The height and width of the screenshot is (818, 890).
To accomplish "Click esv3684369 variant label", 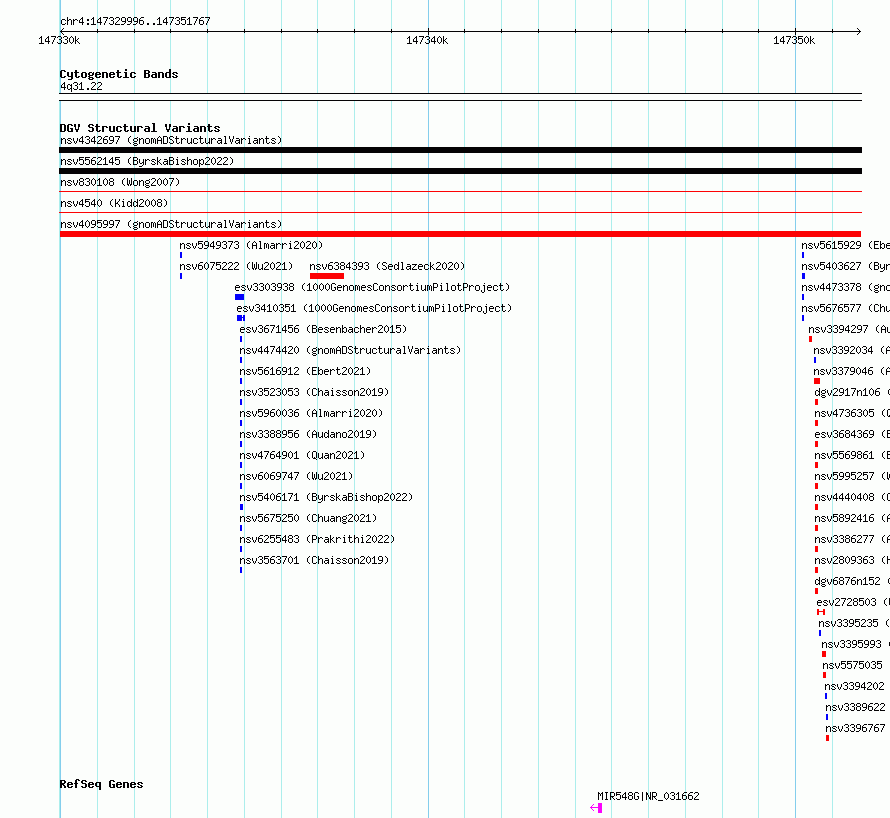I will coord(852,434).
